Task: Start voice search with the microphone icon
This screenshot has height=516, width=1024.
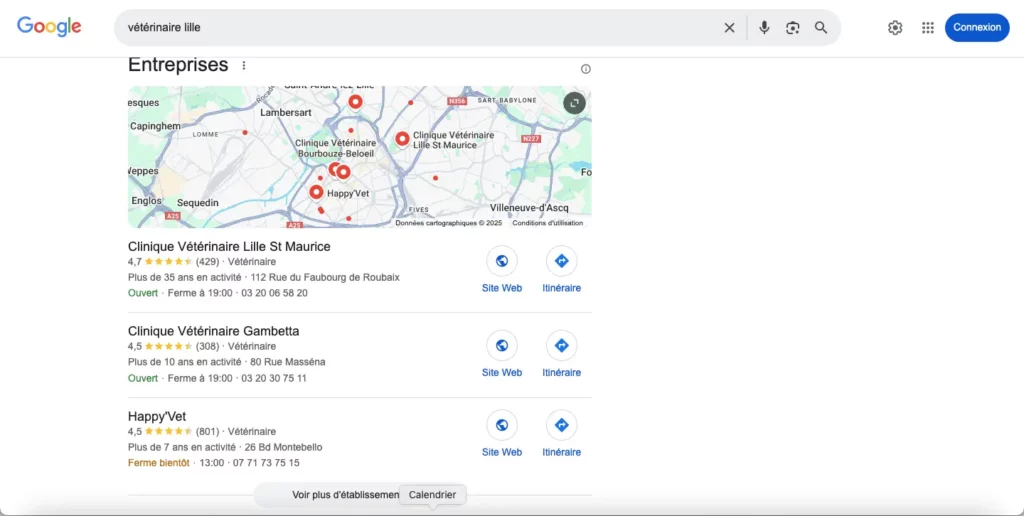Action: 764,27
